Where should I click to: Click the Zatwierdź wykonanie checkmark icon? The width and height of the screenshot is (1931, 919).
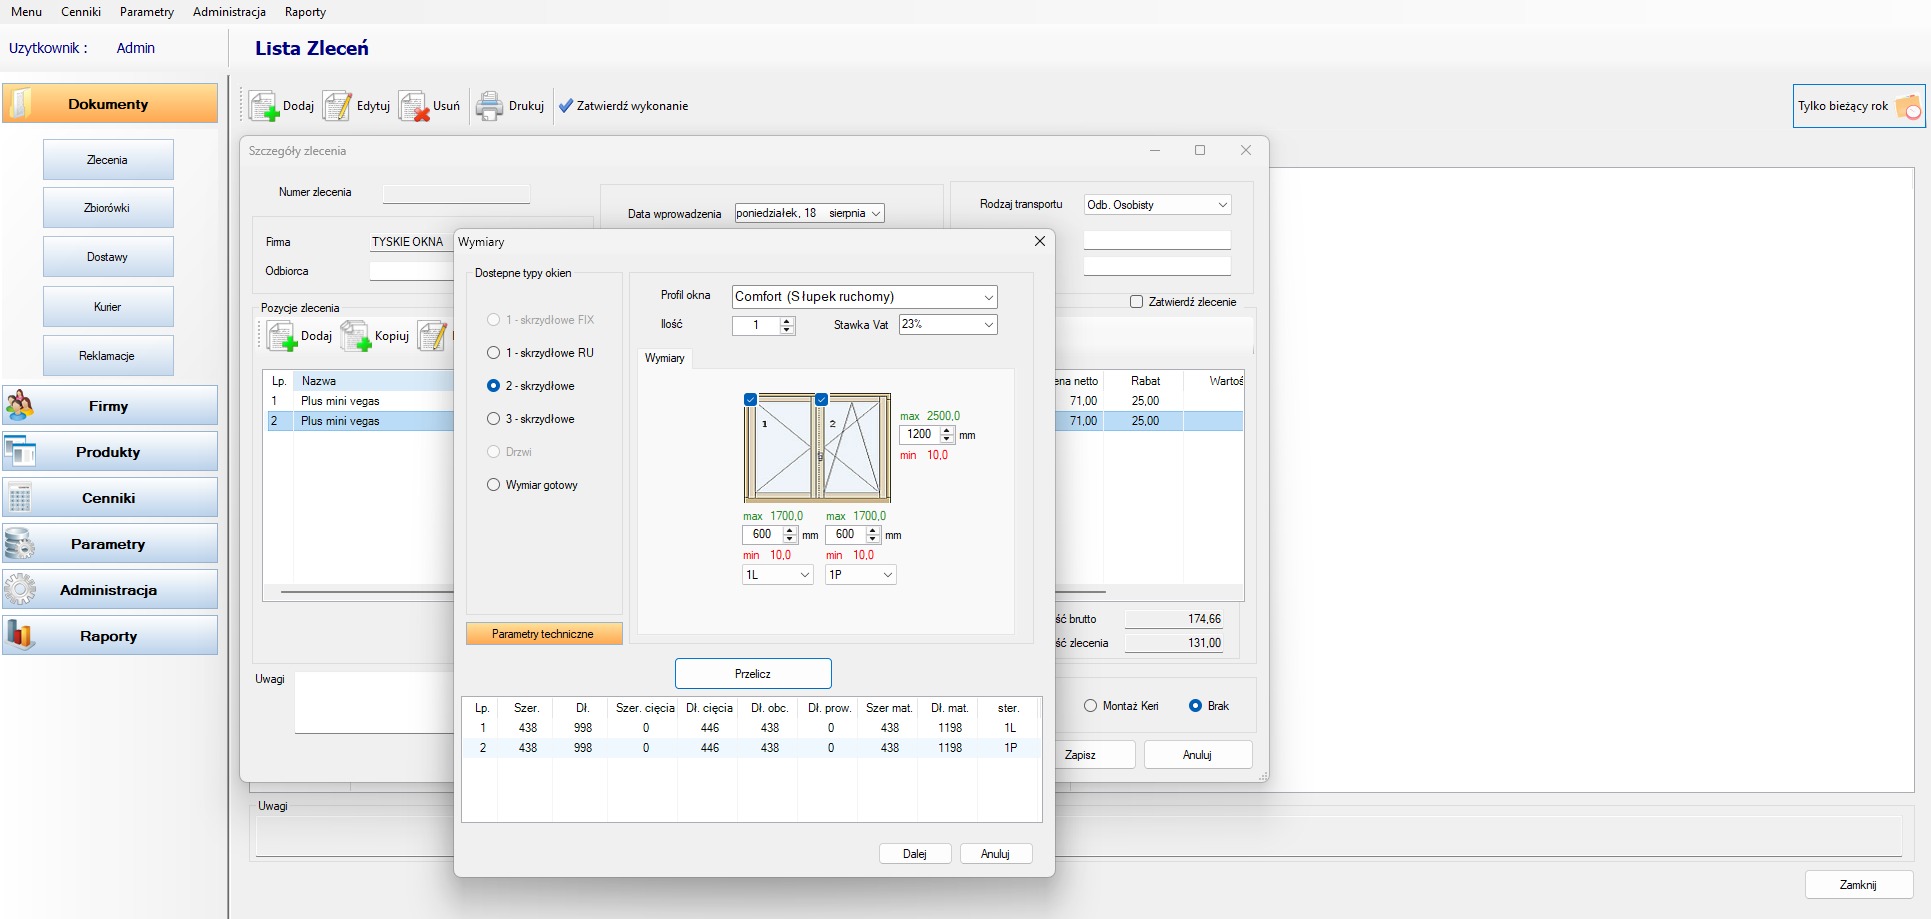(x=566, y=106)
